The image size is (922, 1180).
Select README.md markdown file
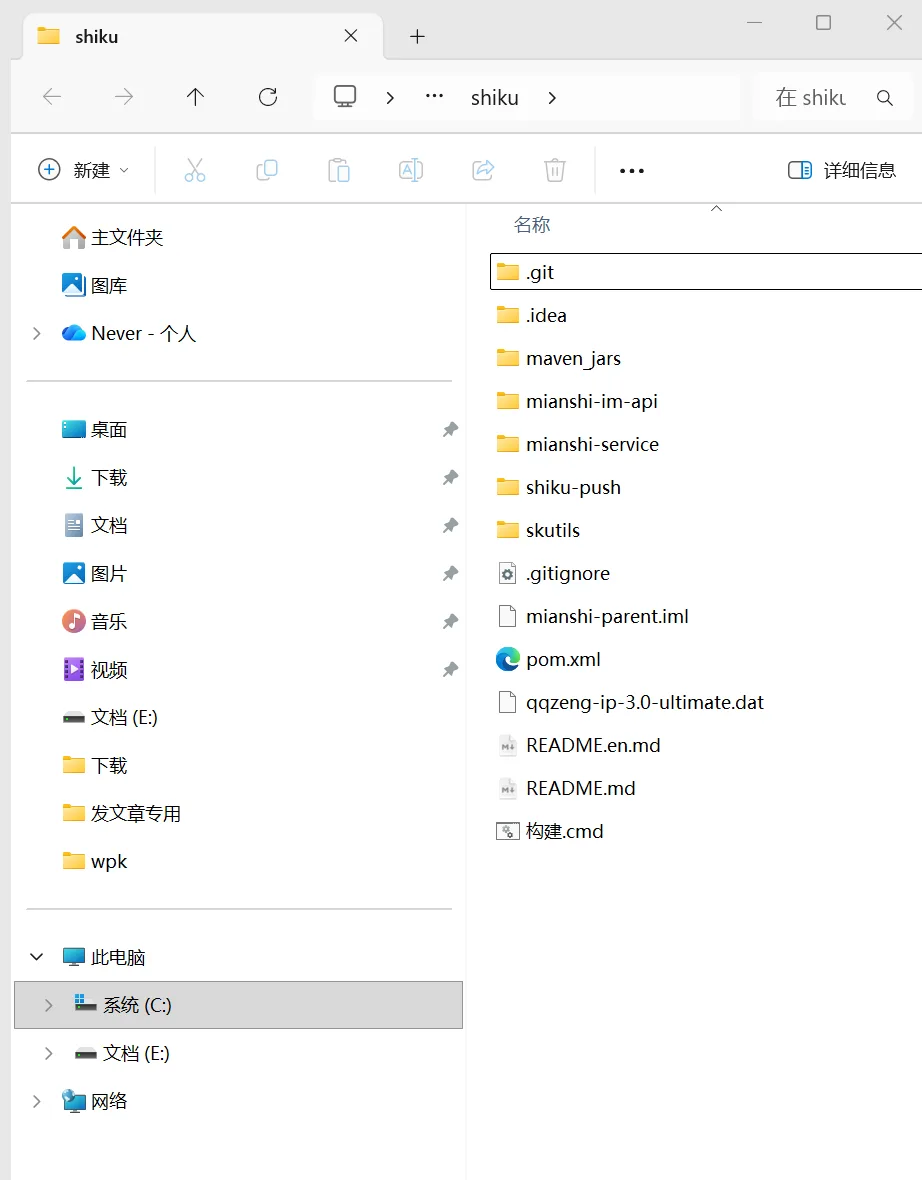pos(566,788)
